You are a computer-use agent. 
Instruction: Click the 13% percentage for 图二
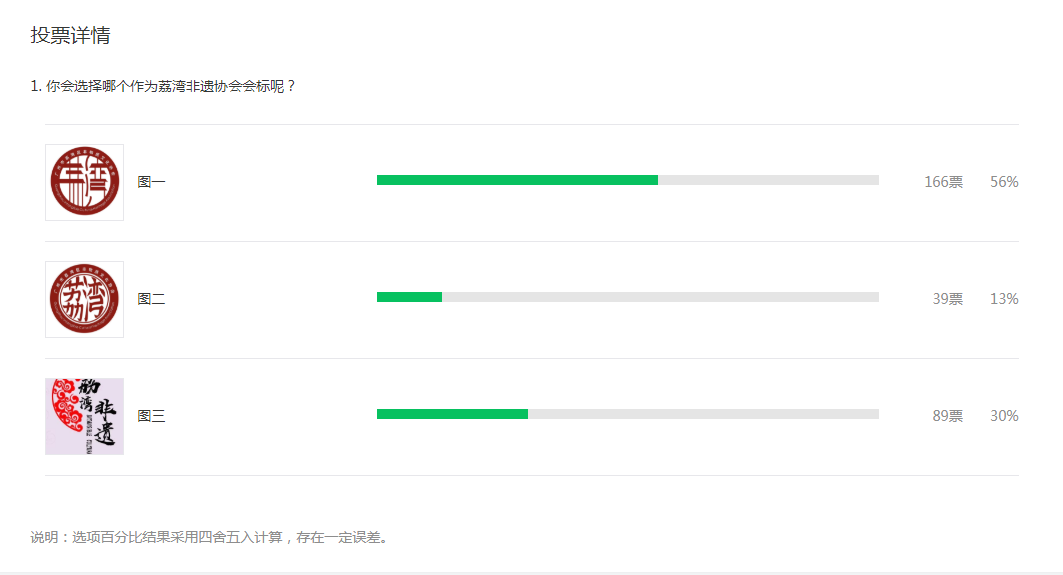(1004, 299)
